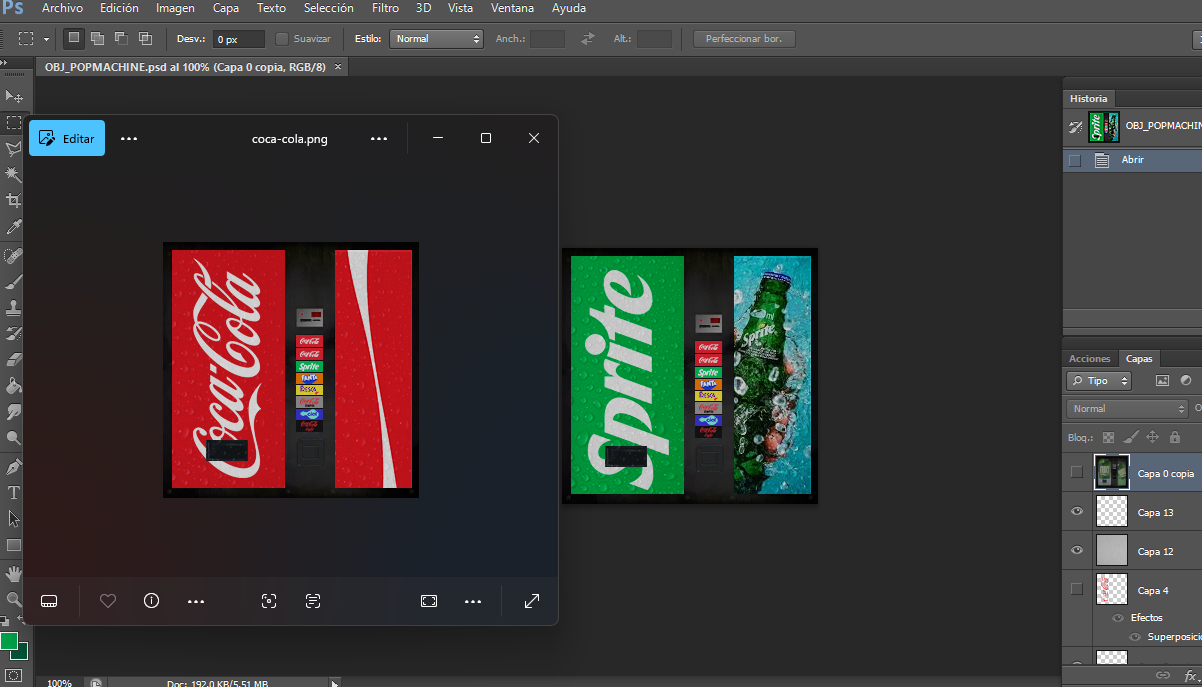Image resolution: width=1202 pixels, height=687 pixels.
Task: Select the Pen tool
Action: click(x=13, y=467)
